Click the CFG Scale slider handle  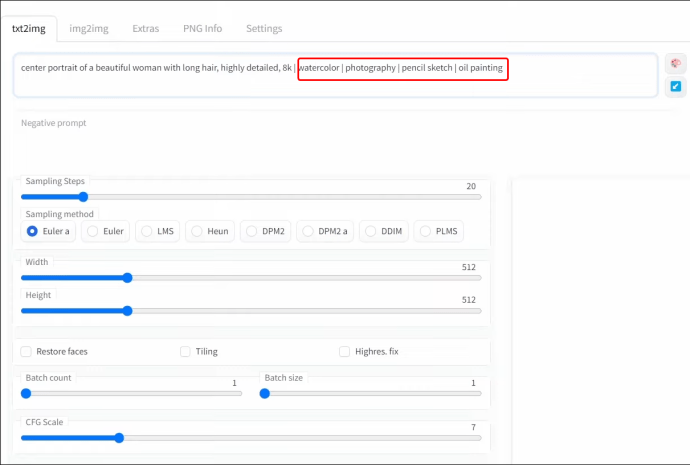click(119, 438)
